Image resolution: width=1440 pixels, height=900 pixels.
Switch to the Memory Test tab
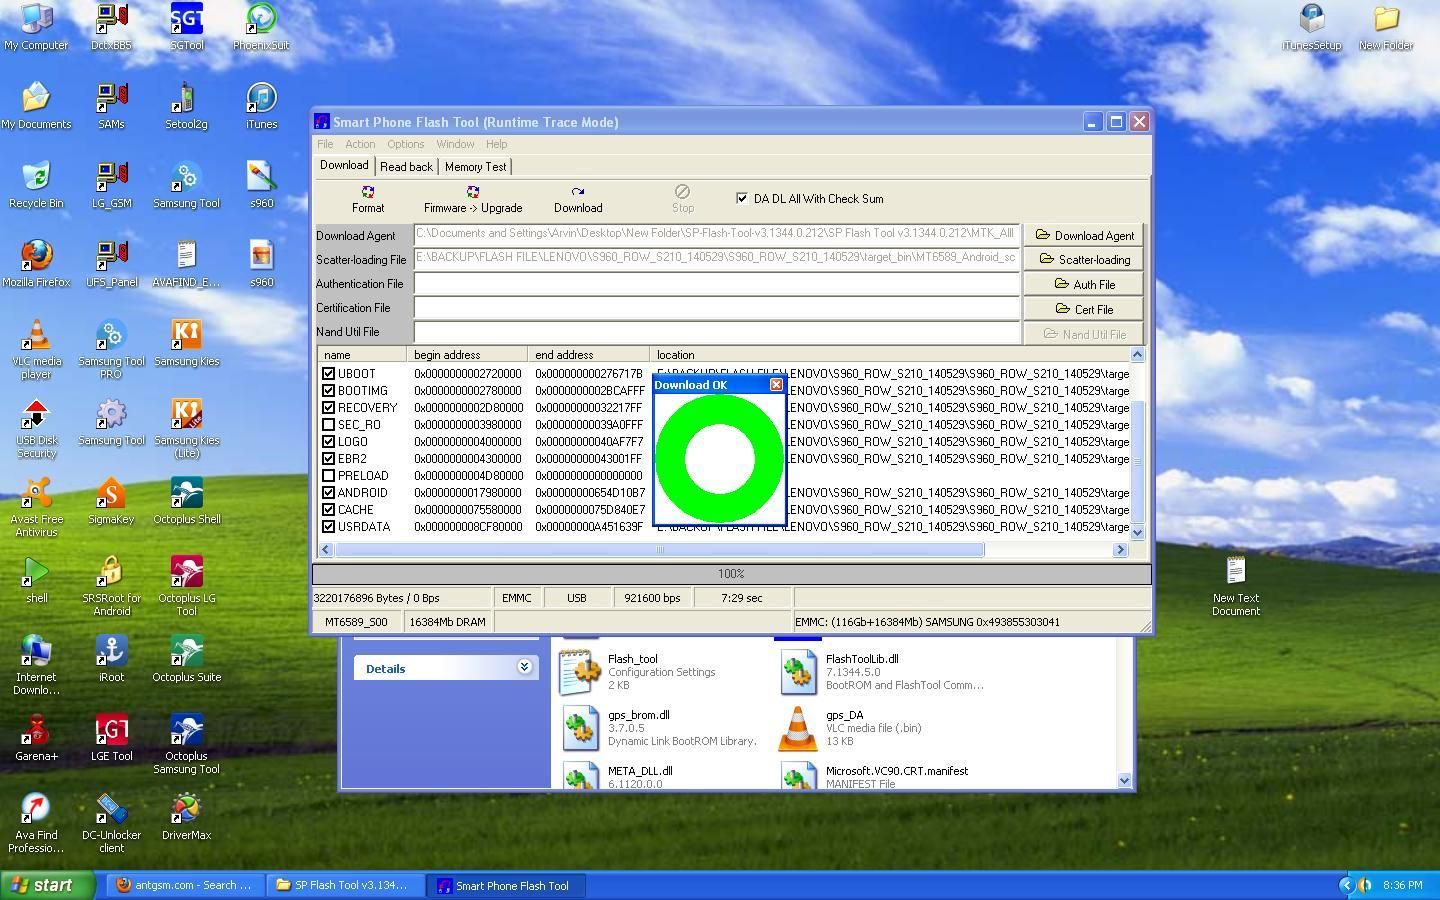point(475,167)
